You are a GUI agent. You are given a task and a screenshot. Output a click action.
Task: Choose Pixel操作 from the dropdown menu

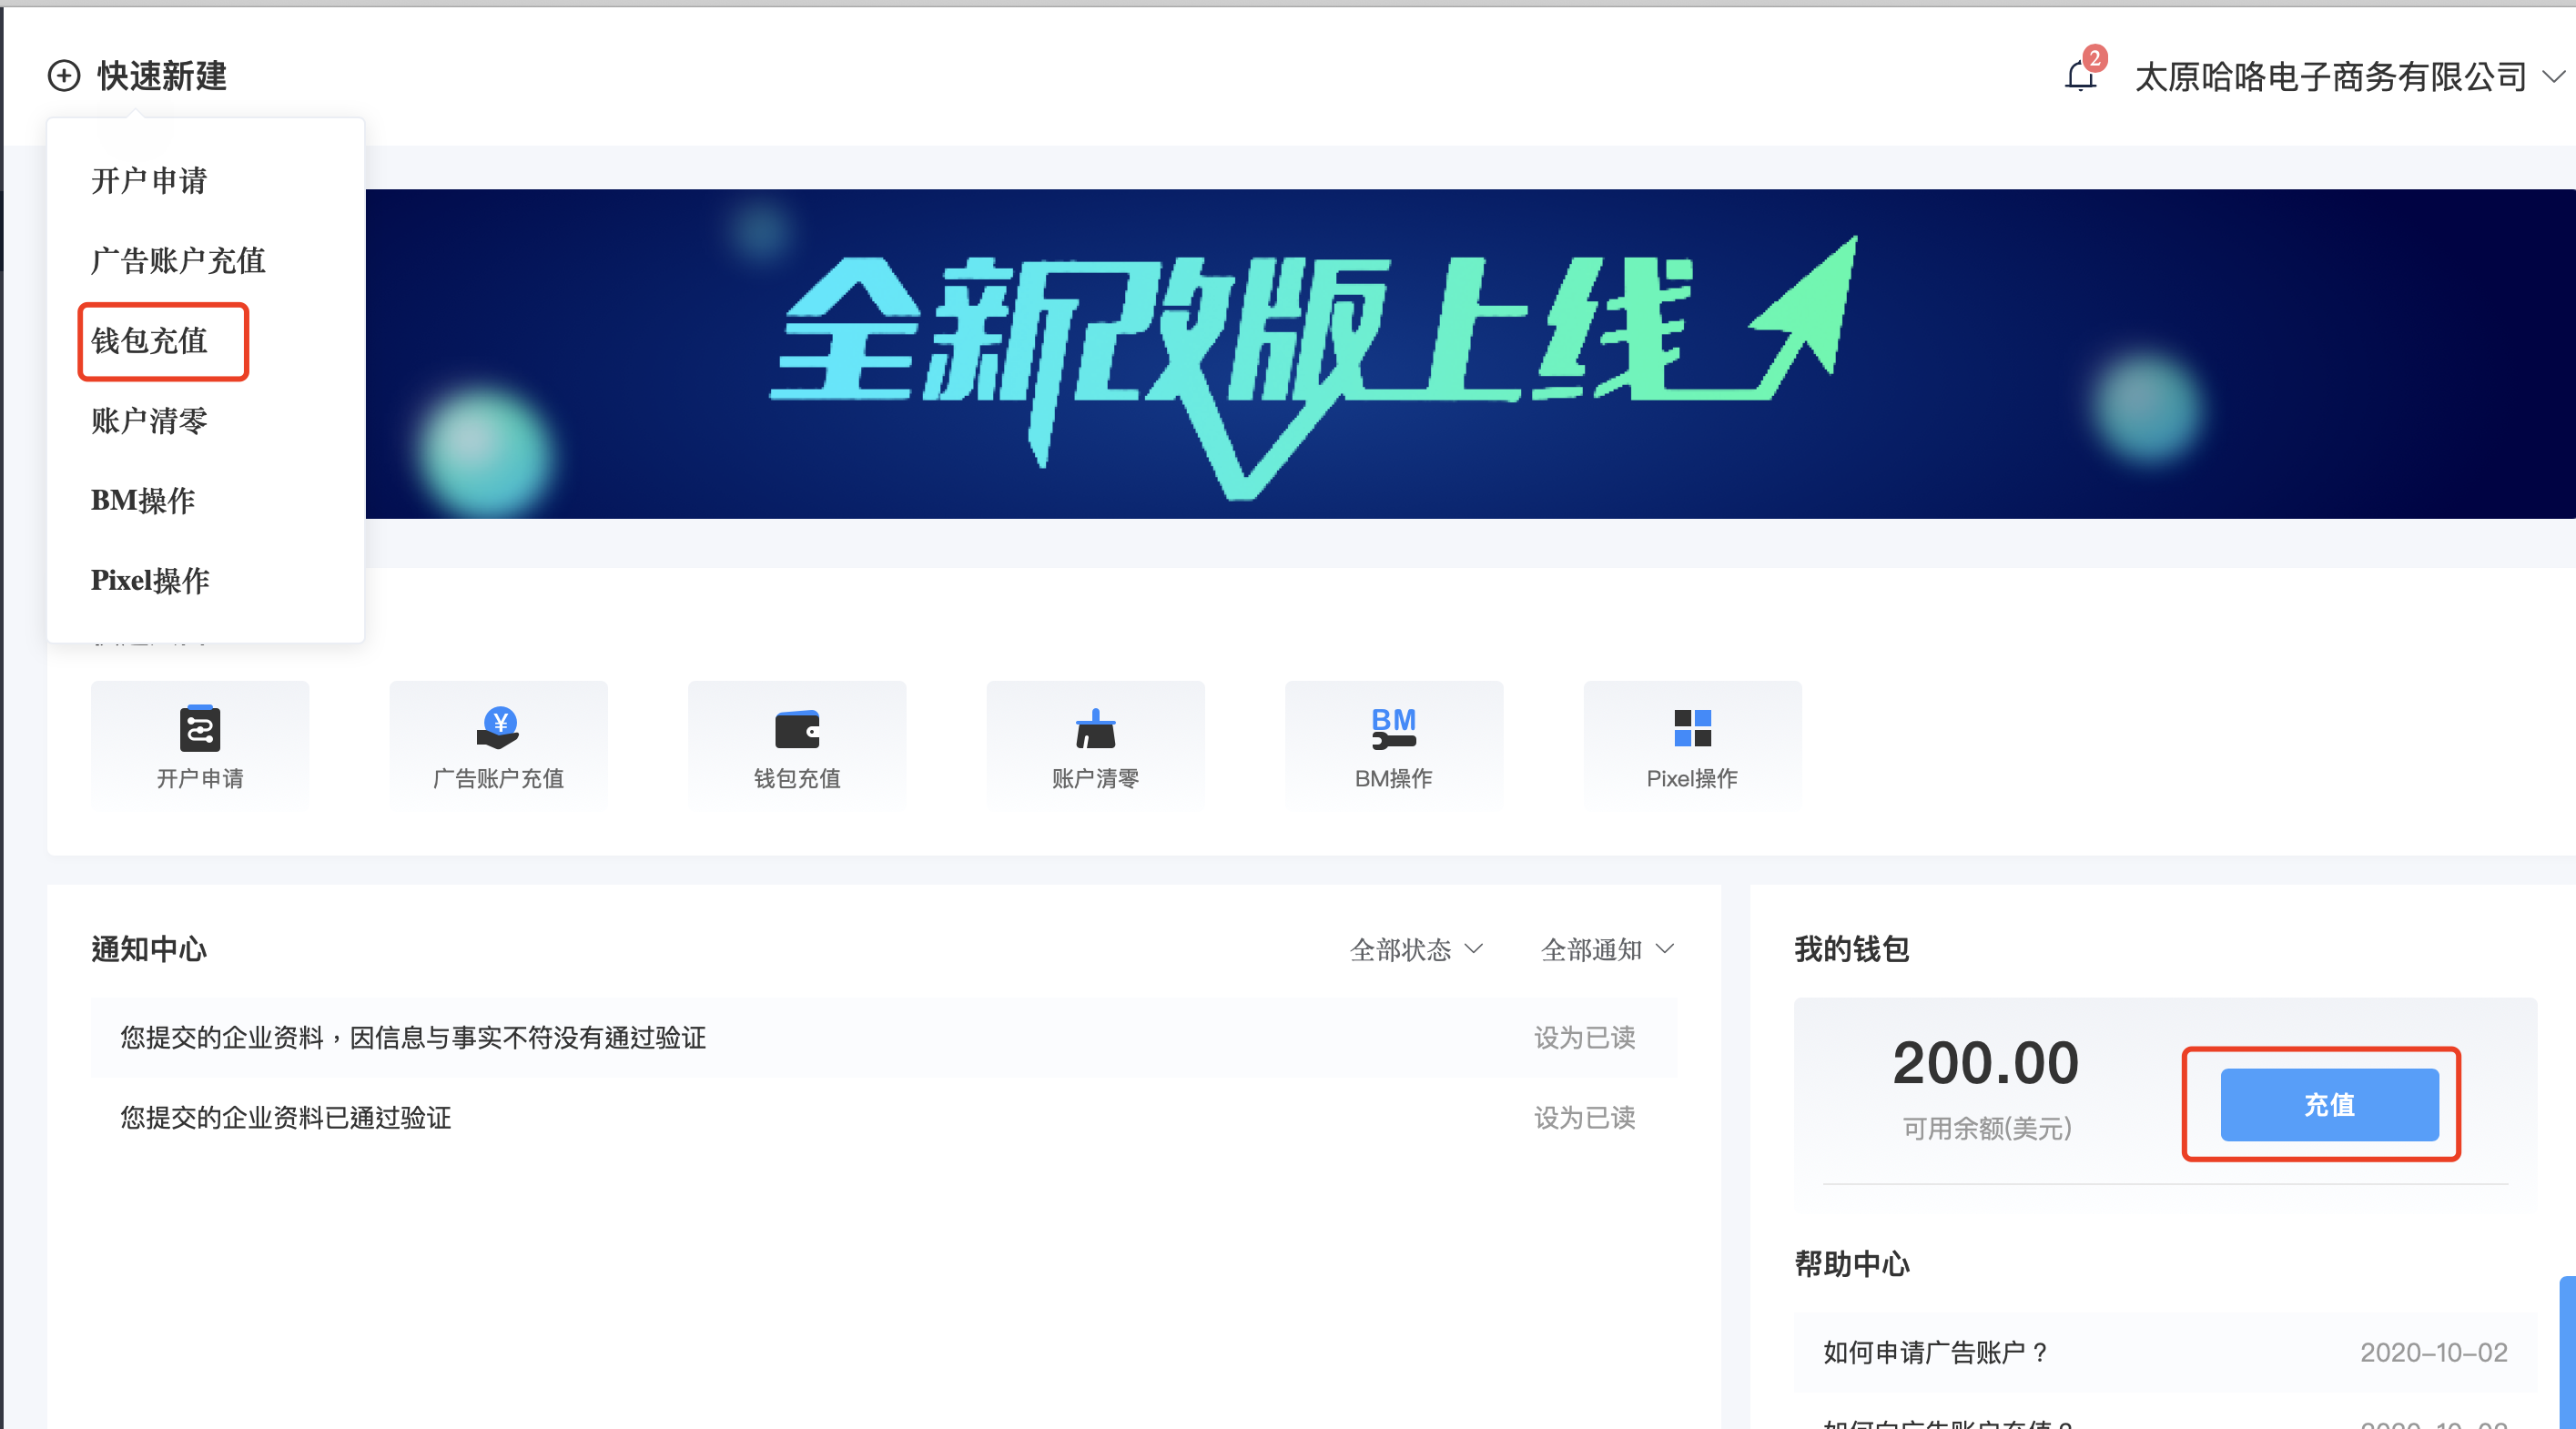click(x=150, y=581)
